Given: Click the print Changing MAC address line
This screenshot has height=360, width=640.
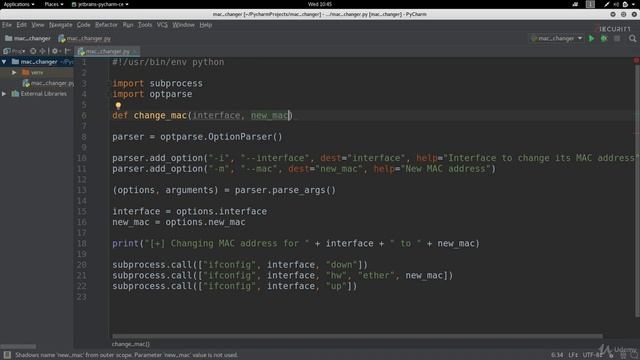Looking at the screenshot, I should click(296, 244).
